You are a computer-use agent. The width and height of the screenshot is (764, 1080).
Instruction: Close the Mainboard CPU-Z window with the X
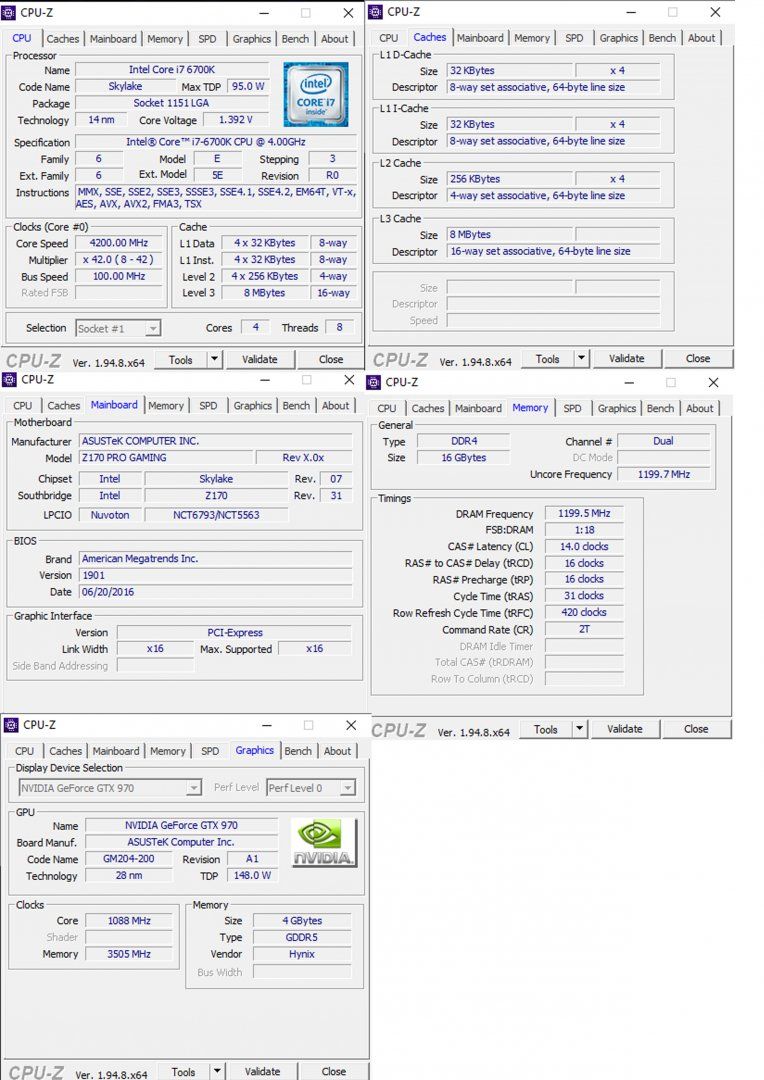(349, 380)
